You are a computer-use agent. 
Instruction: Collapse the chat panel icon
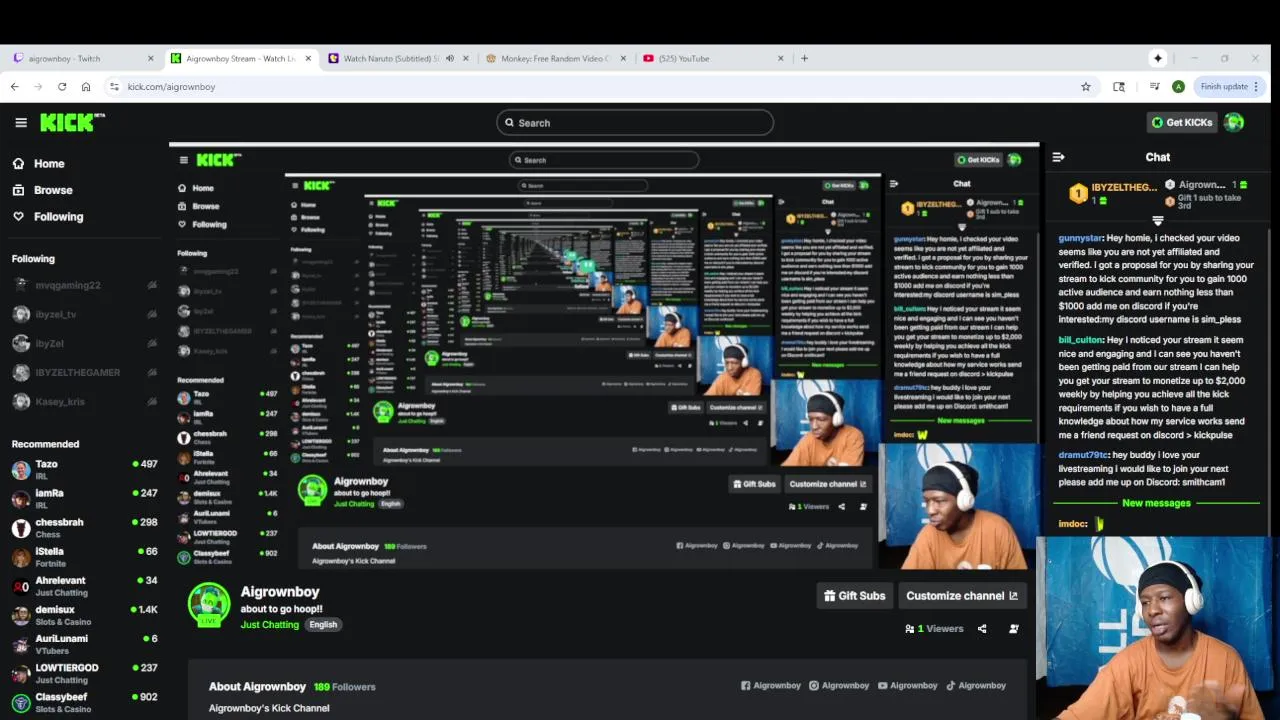1058,157
